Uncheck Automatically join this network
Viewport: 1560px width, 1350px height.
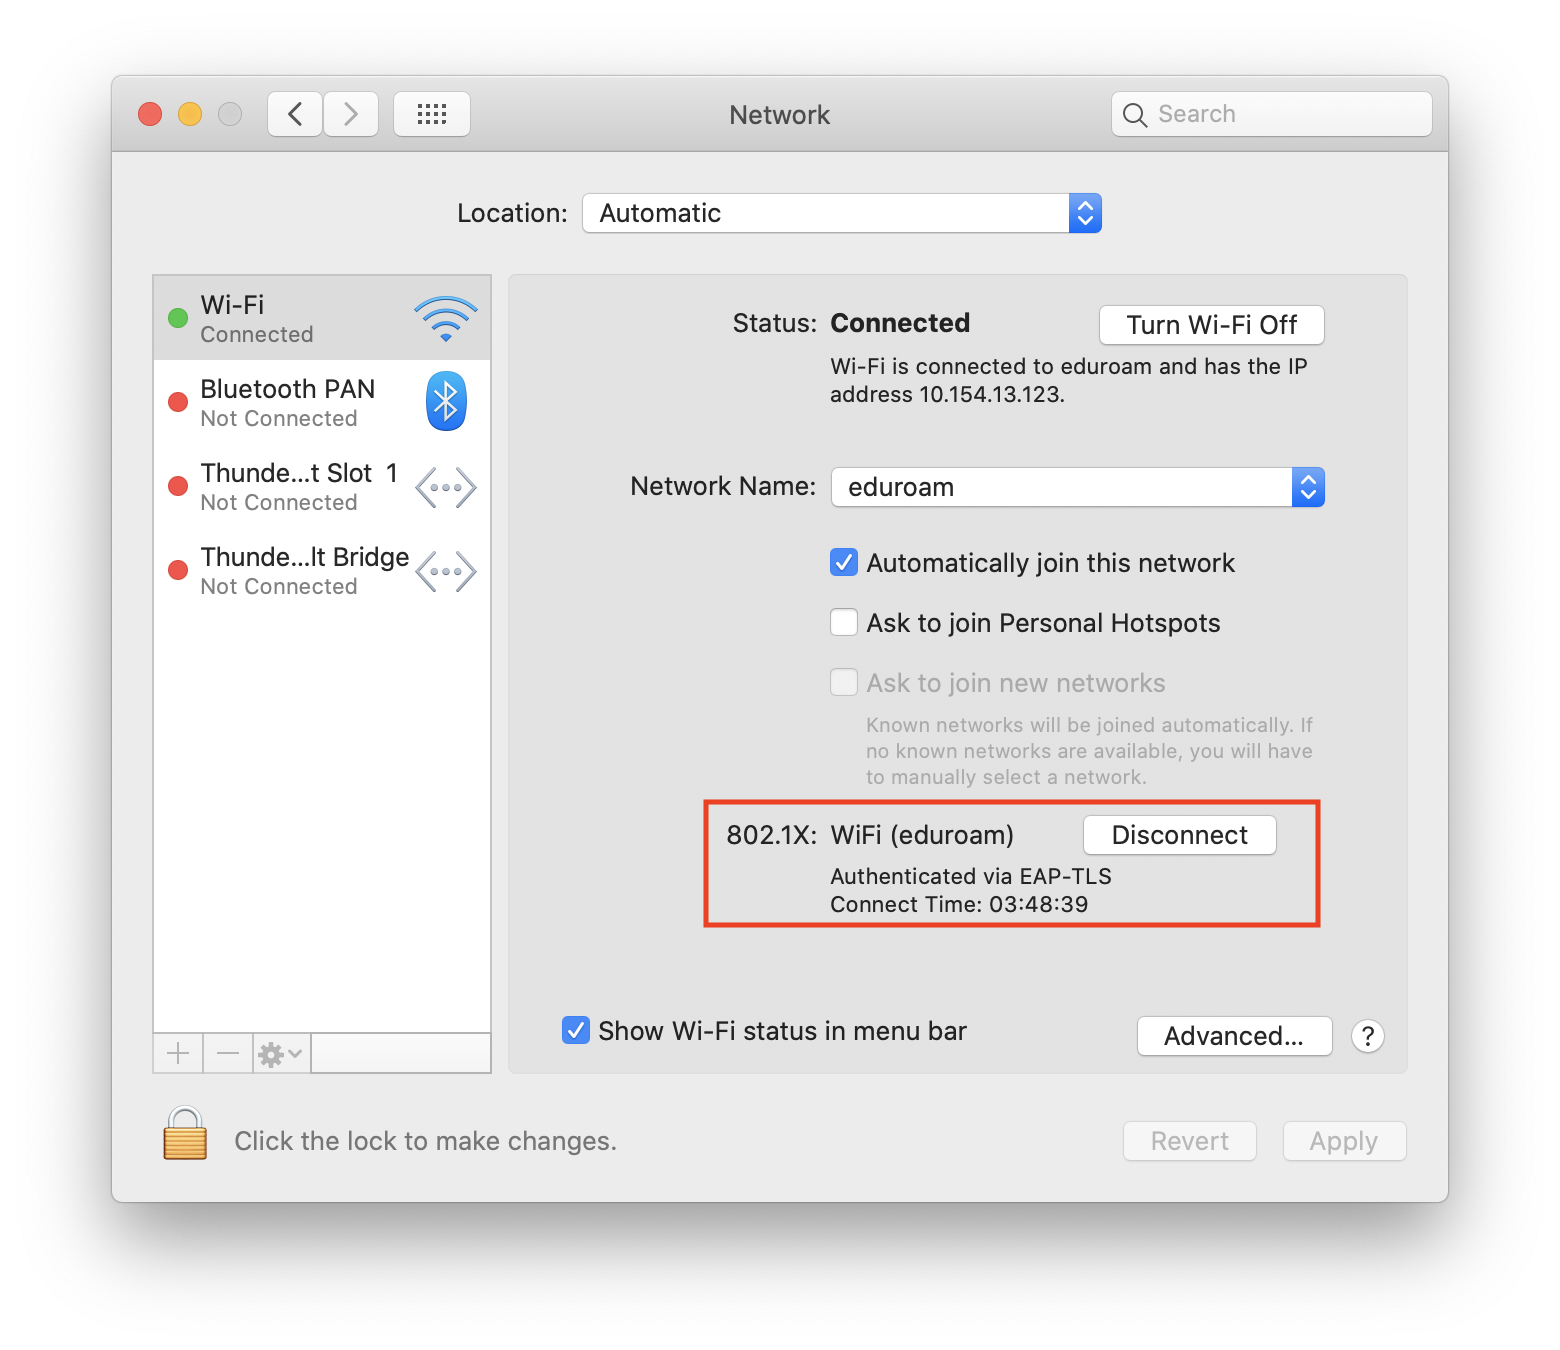tap(844, 563)
